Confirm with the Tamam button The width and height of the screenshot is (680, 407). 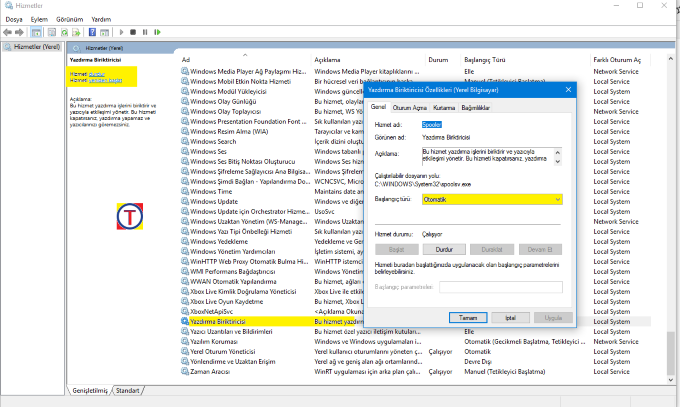tap(467, 317)
